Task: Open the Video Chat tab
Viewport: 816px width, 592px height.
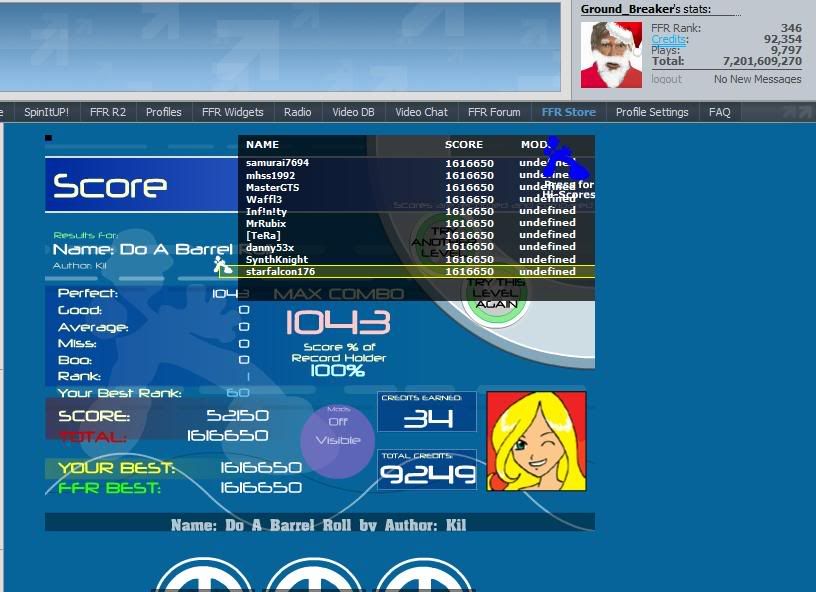Action: pyautogui.click(x=421, y=112)
